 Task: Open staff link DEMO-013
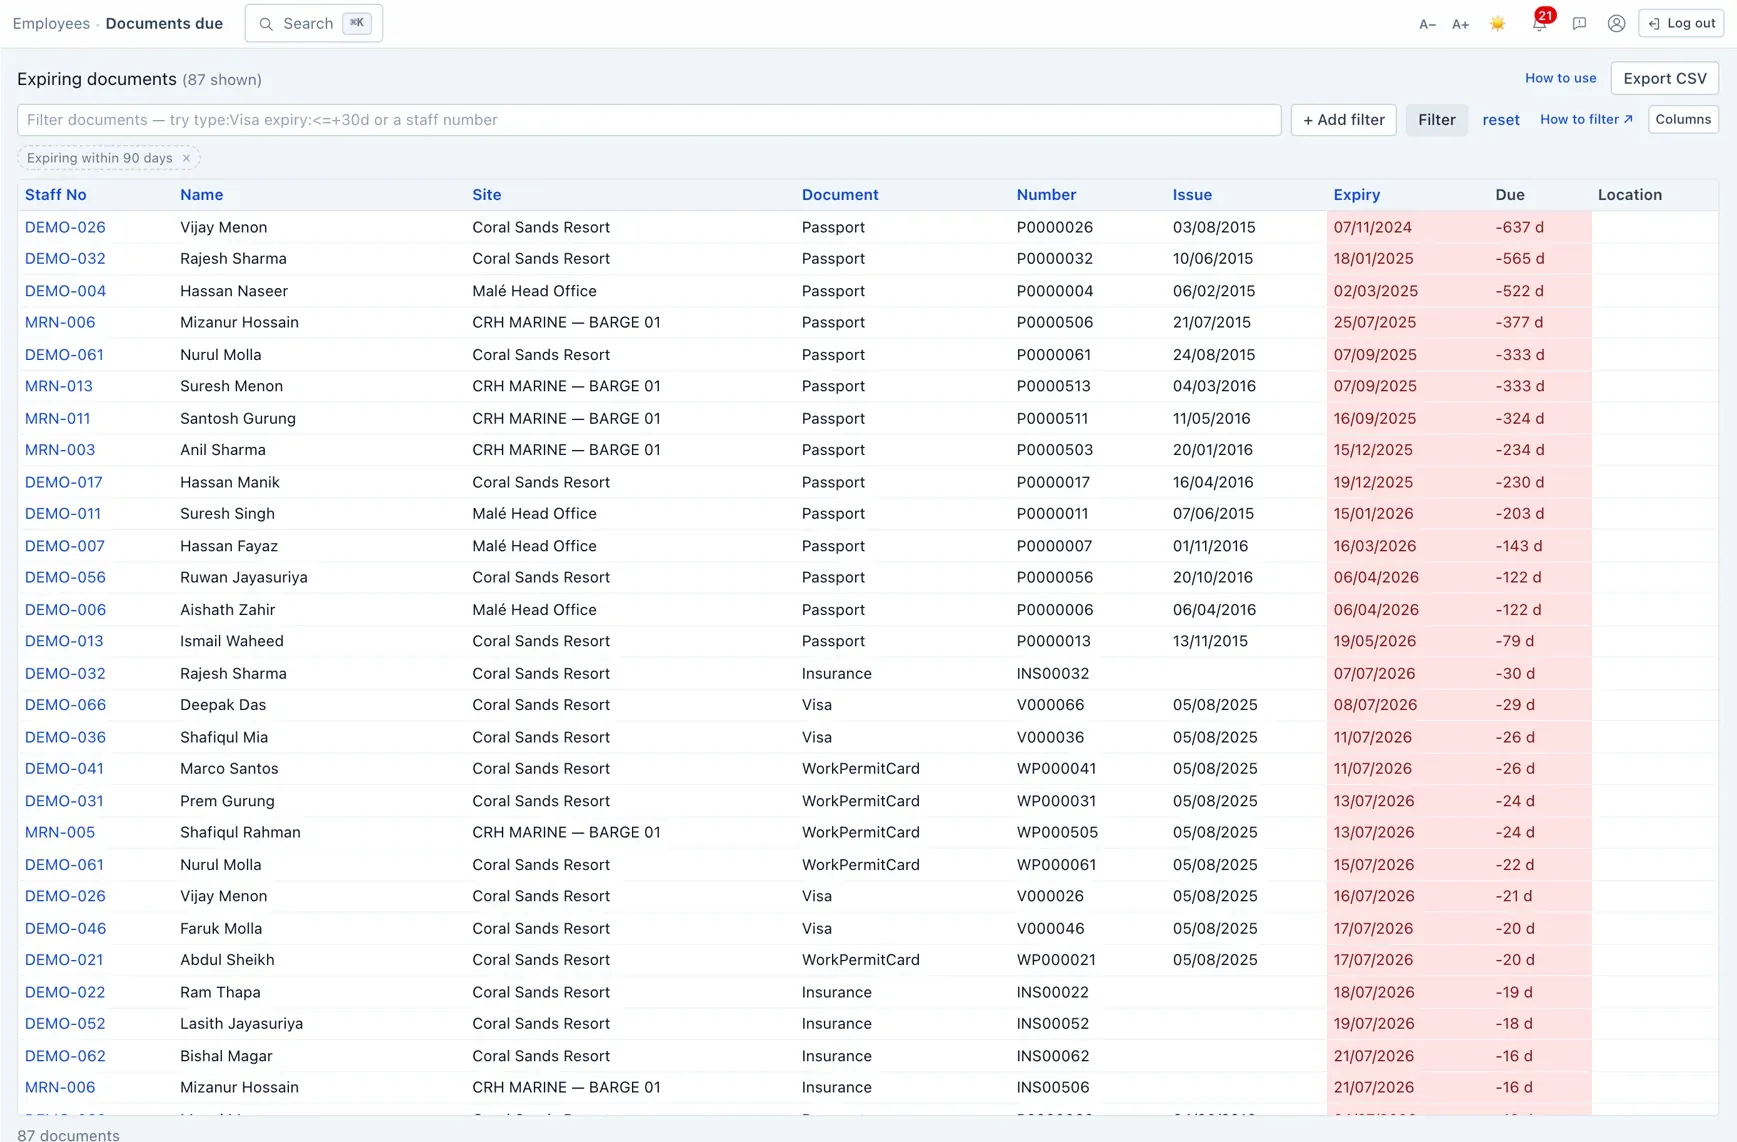64,641
